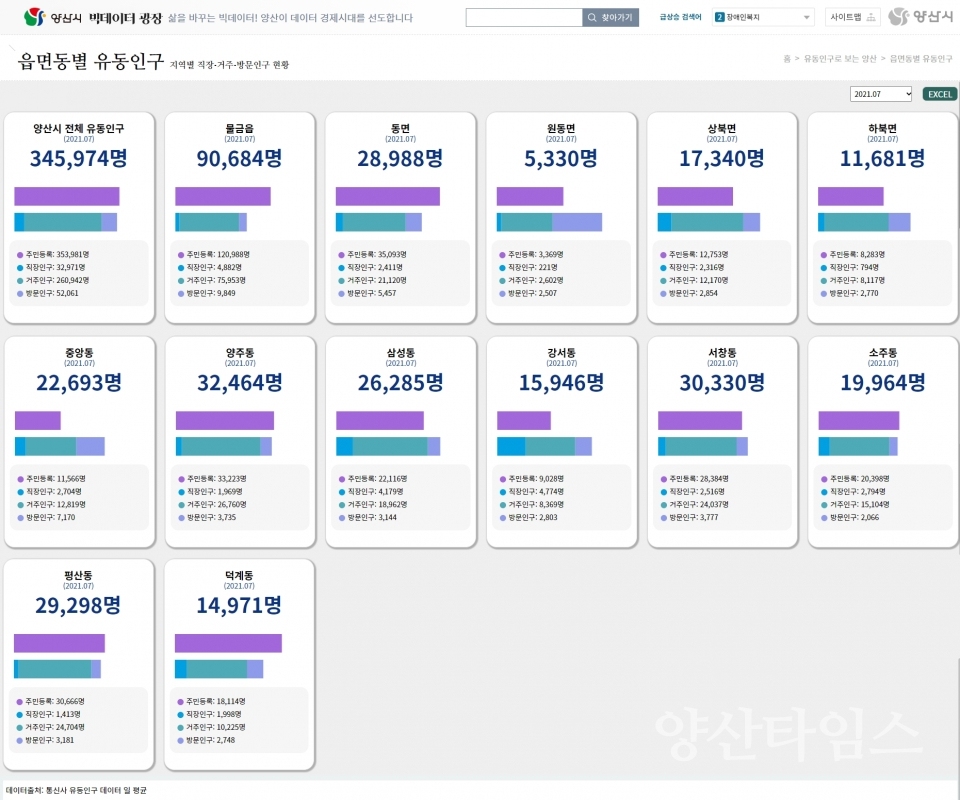Click the 양산시 city logo at header right
The width and height of the screenshot is (960, 800).
920,17
